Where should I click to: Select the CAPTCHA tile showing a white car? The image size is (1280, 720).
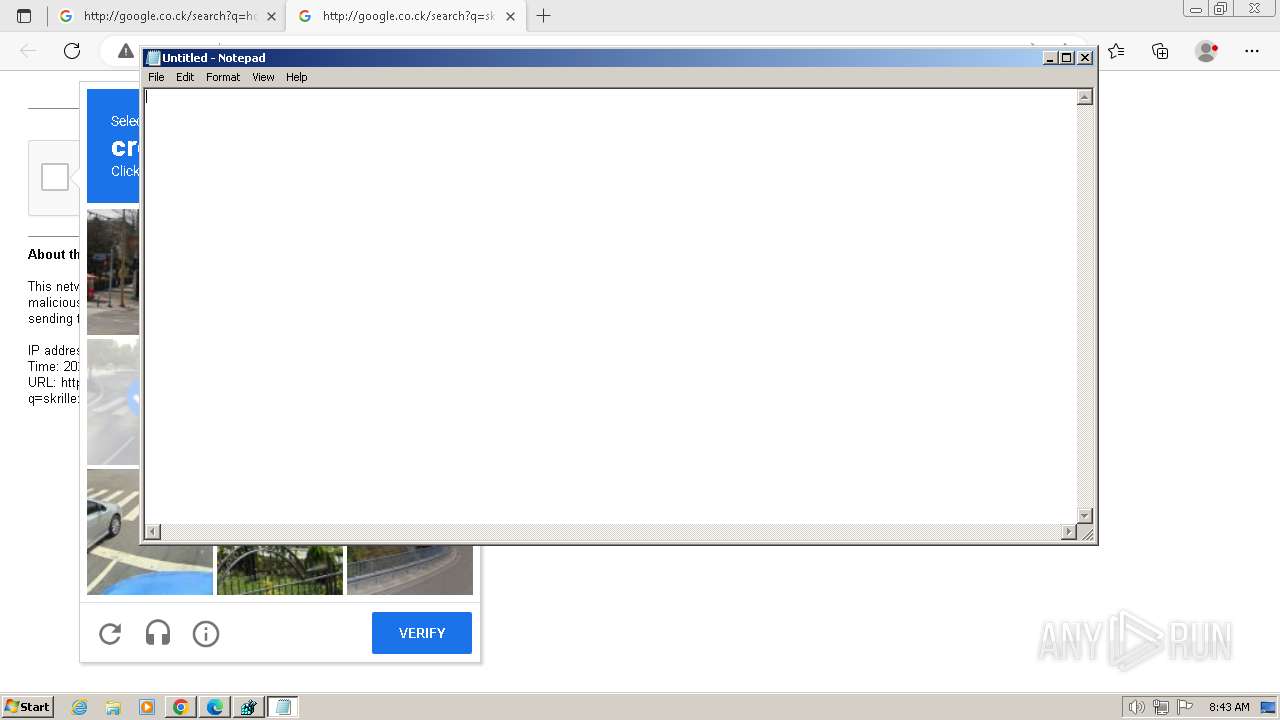(150, 570)
